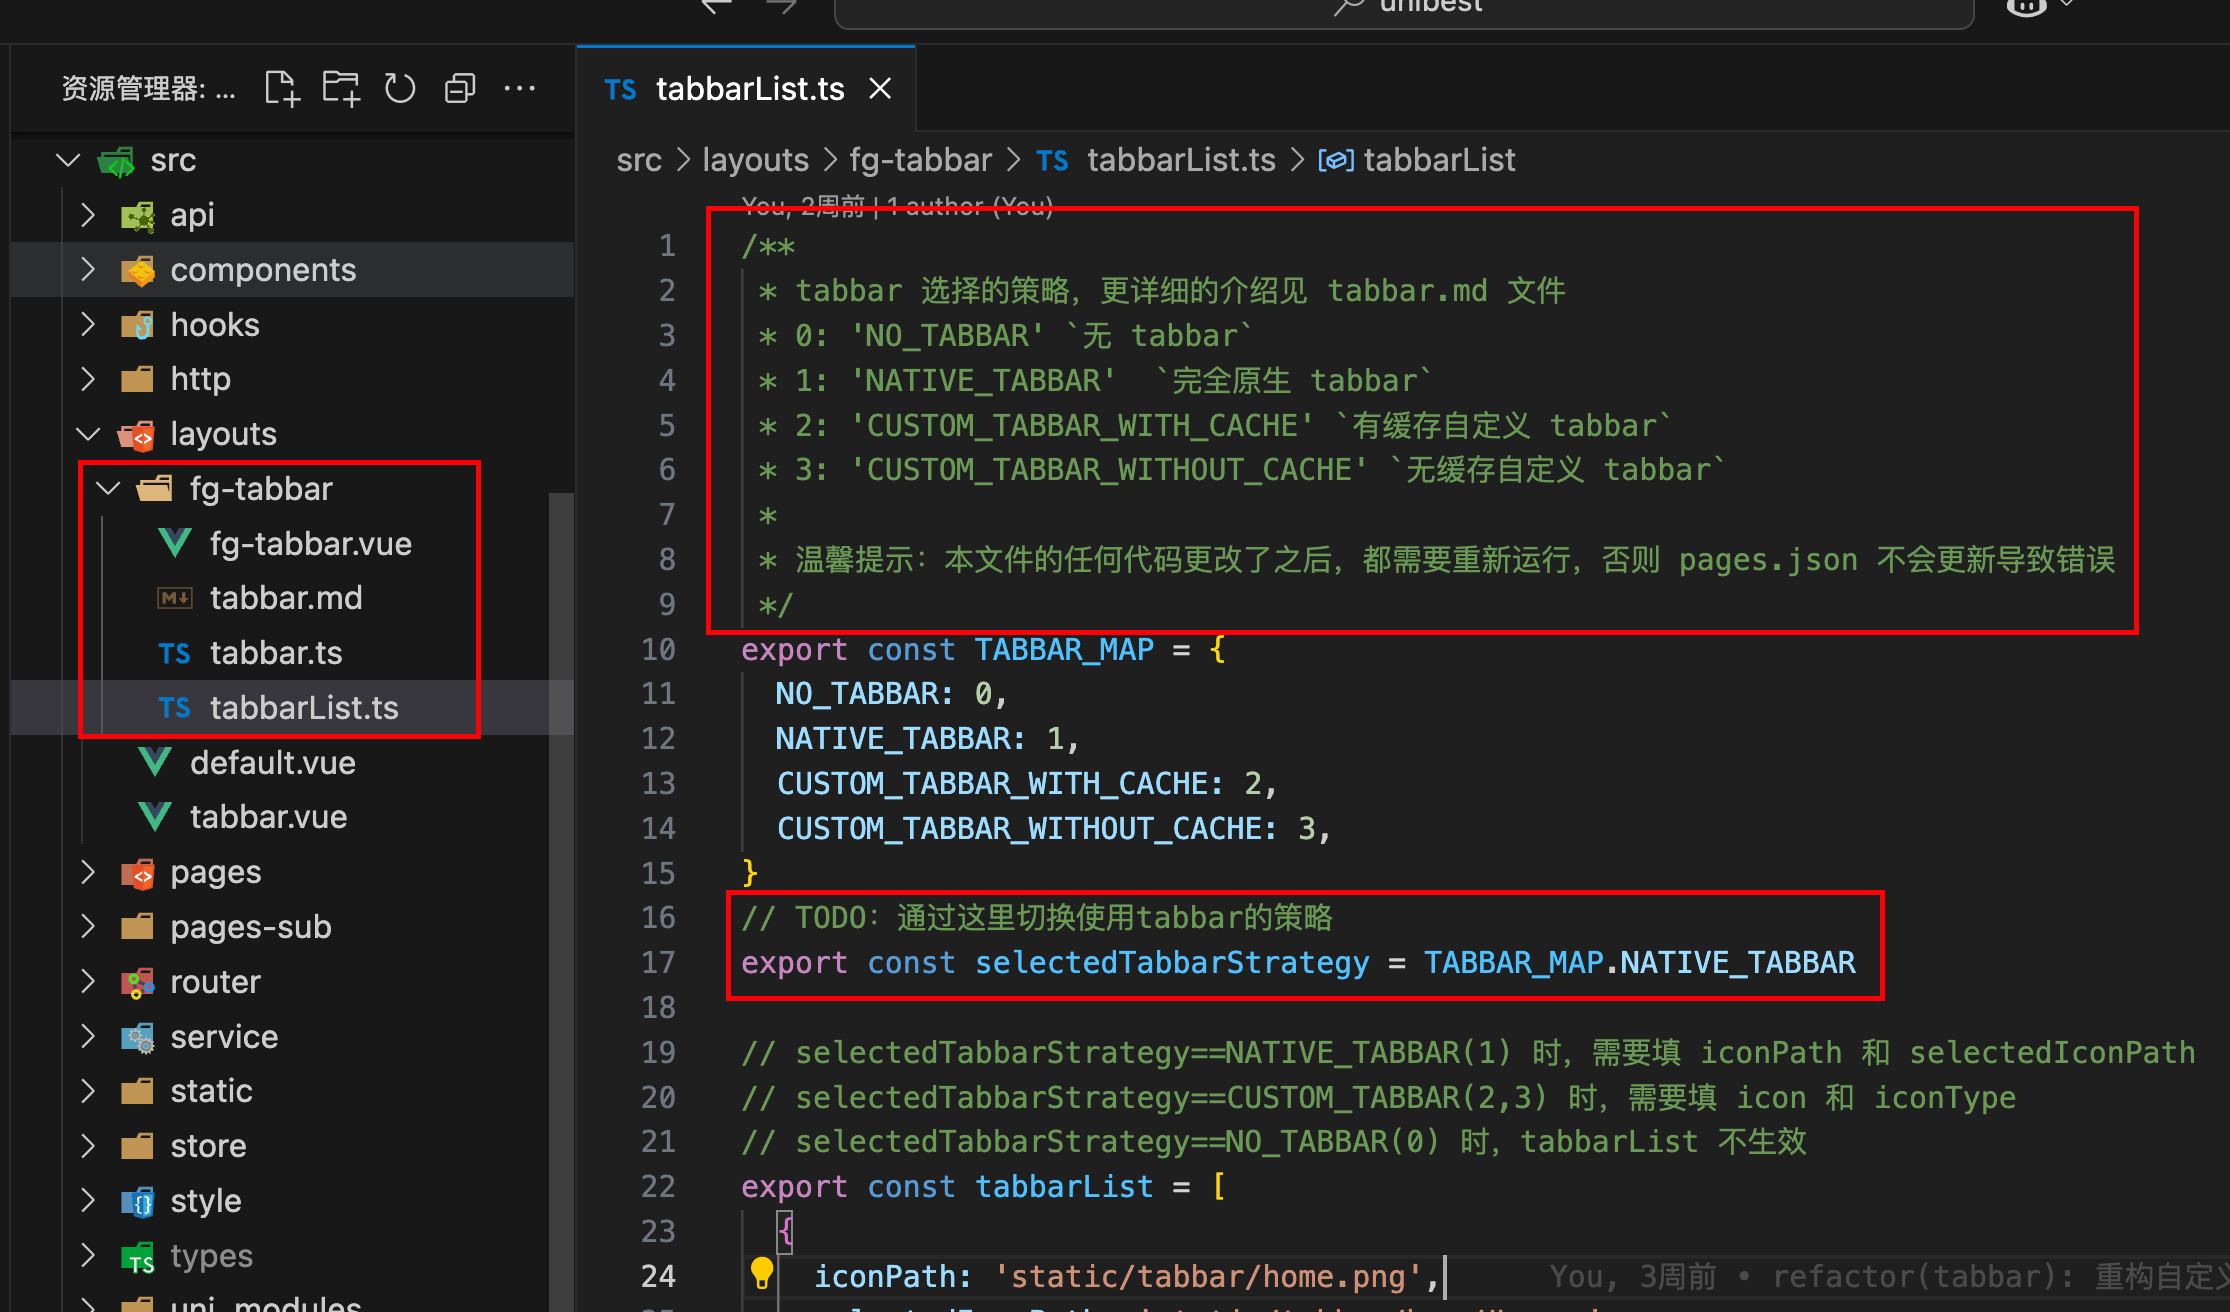The width and height of the screenshot is (2230, 1312).
Task: Click the src folder icon
Action: tap(117, 160)
